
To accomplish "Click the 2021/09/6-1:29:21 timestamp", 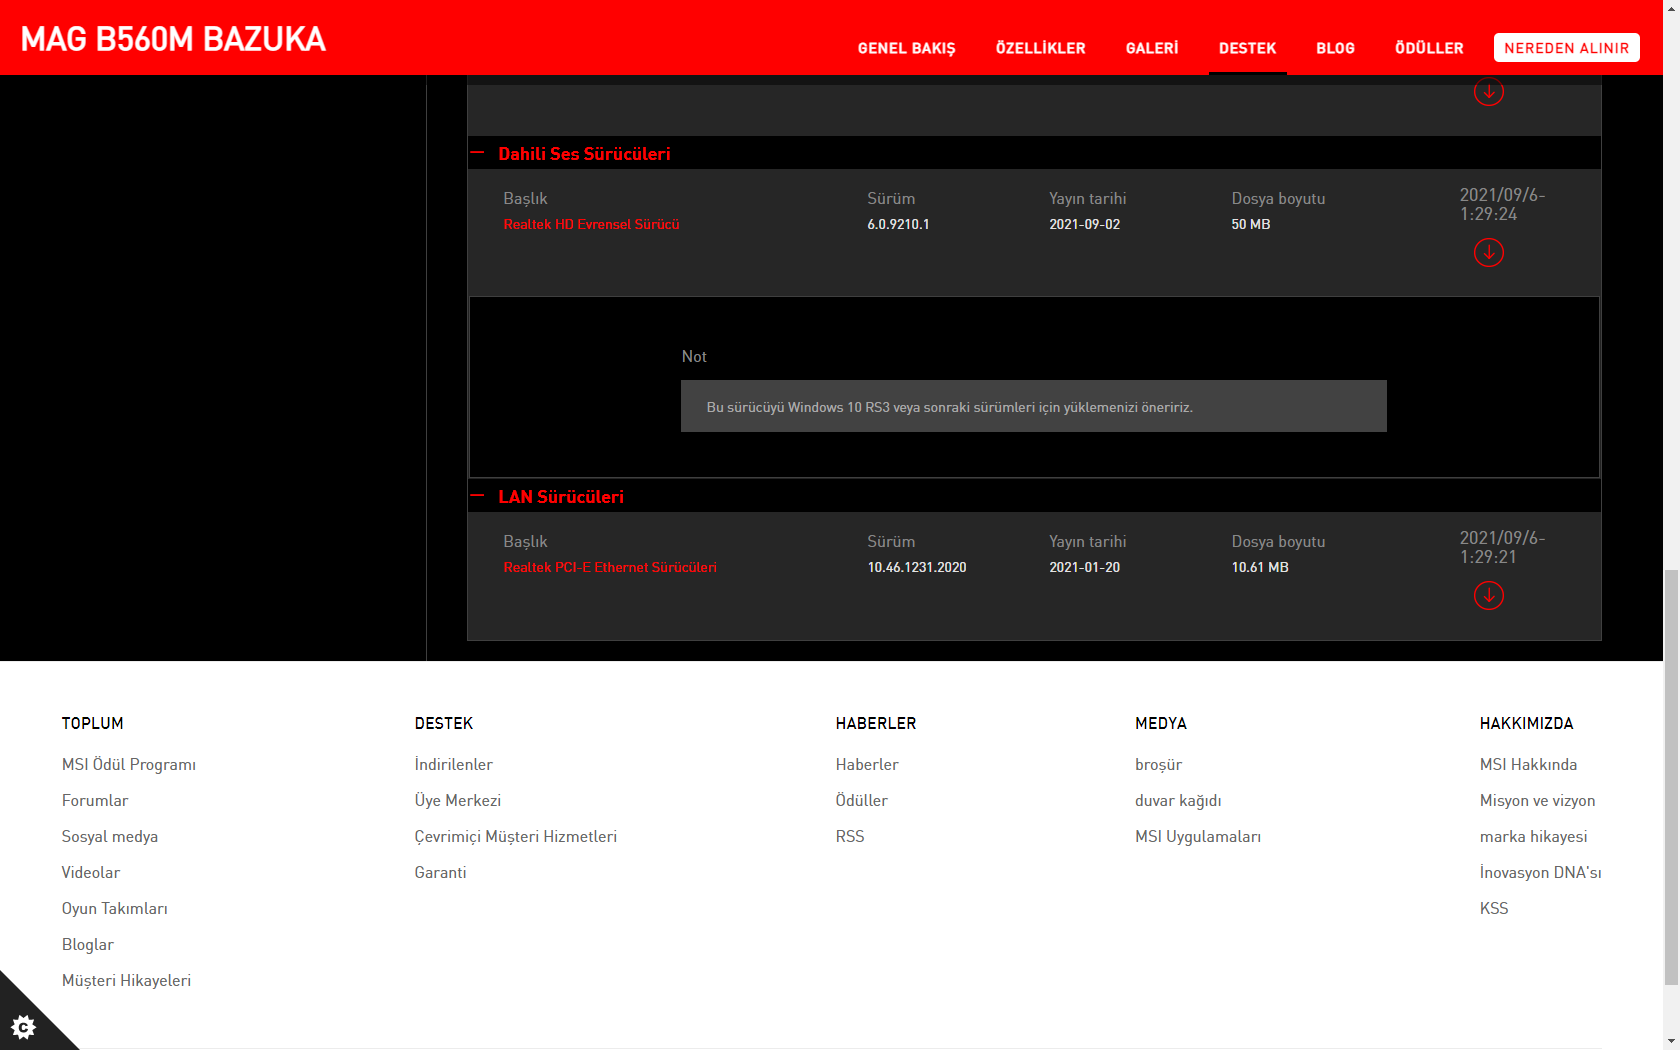I will coord(1502,547).
